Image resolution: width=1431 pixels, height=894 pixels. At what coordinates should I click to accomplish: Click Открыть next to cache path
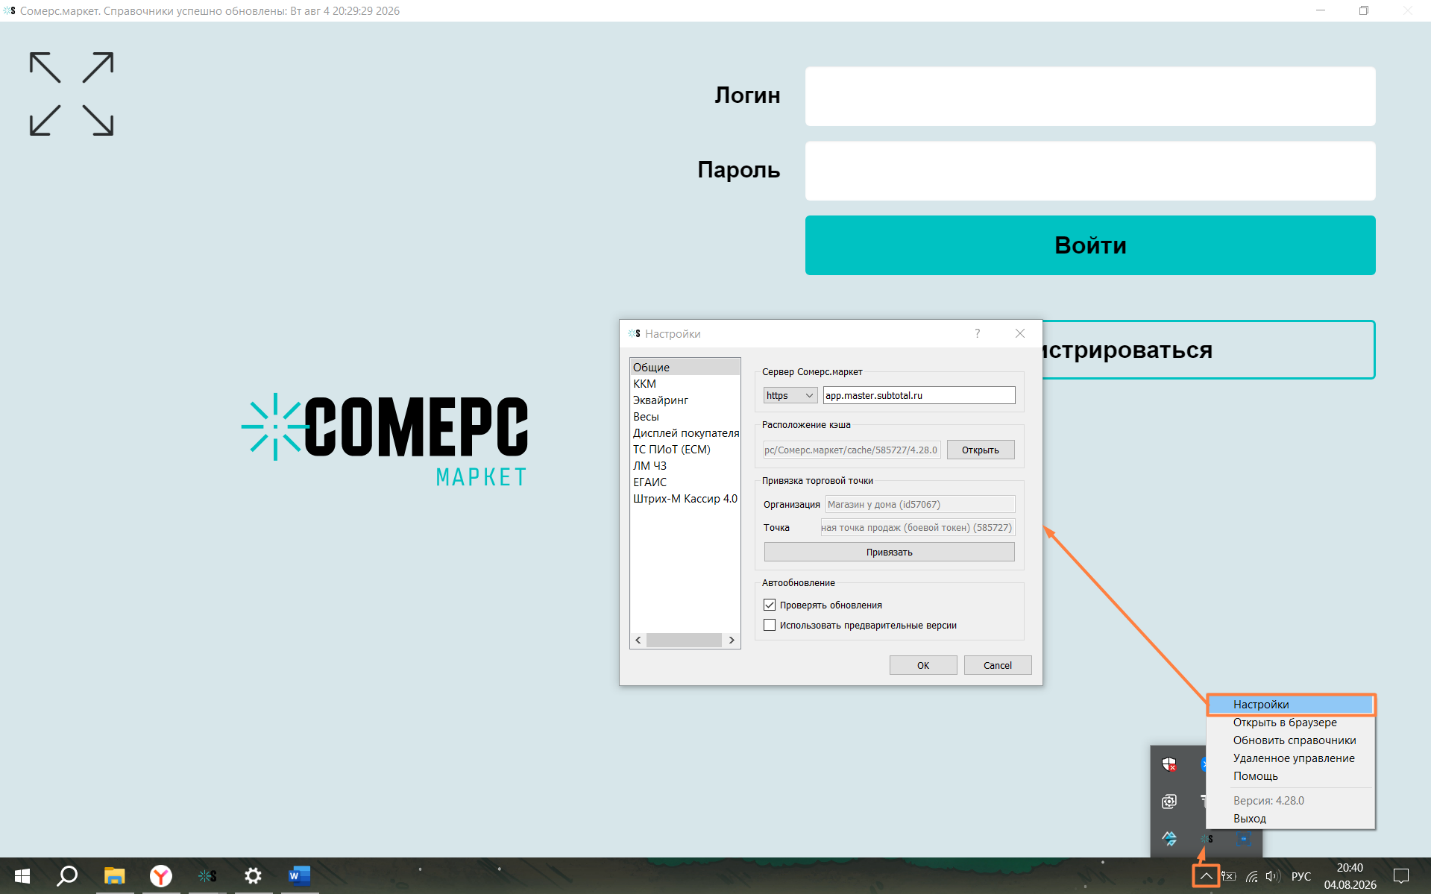click(x=980, y=450)
